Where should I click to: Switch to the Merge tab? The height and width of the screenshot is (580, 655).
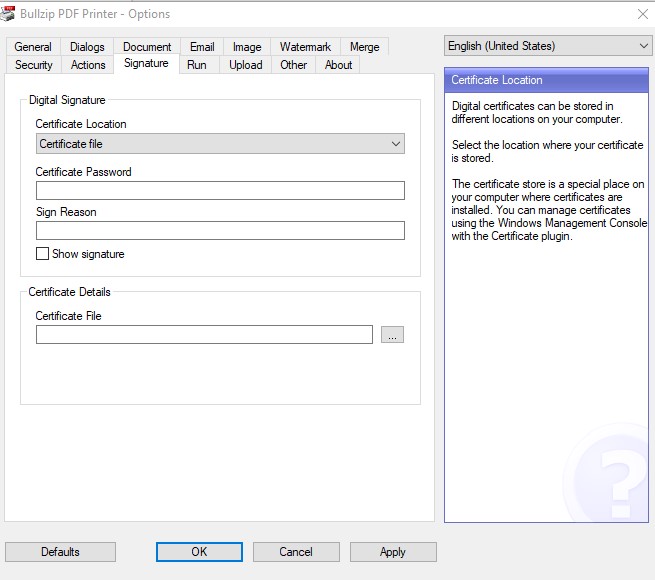pos(365,47)
